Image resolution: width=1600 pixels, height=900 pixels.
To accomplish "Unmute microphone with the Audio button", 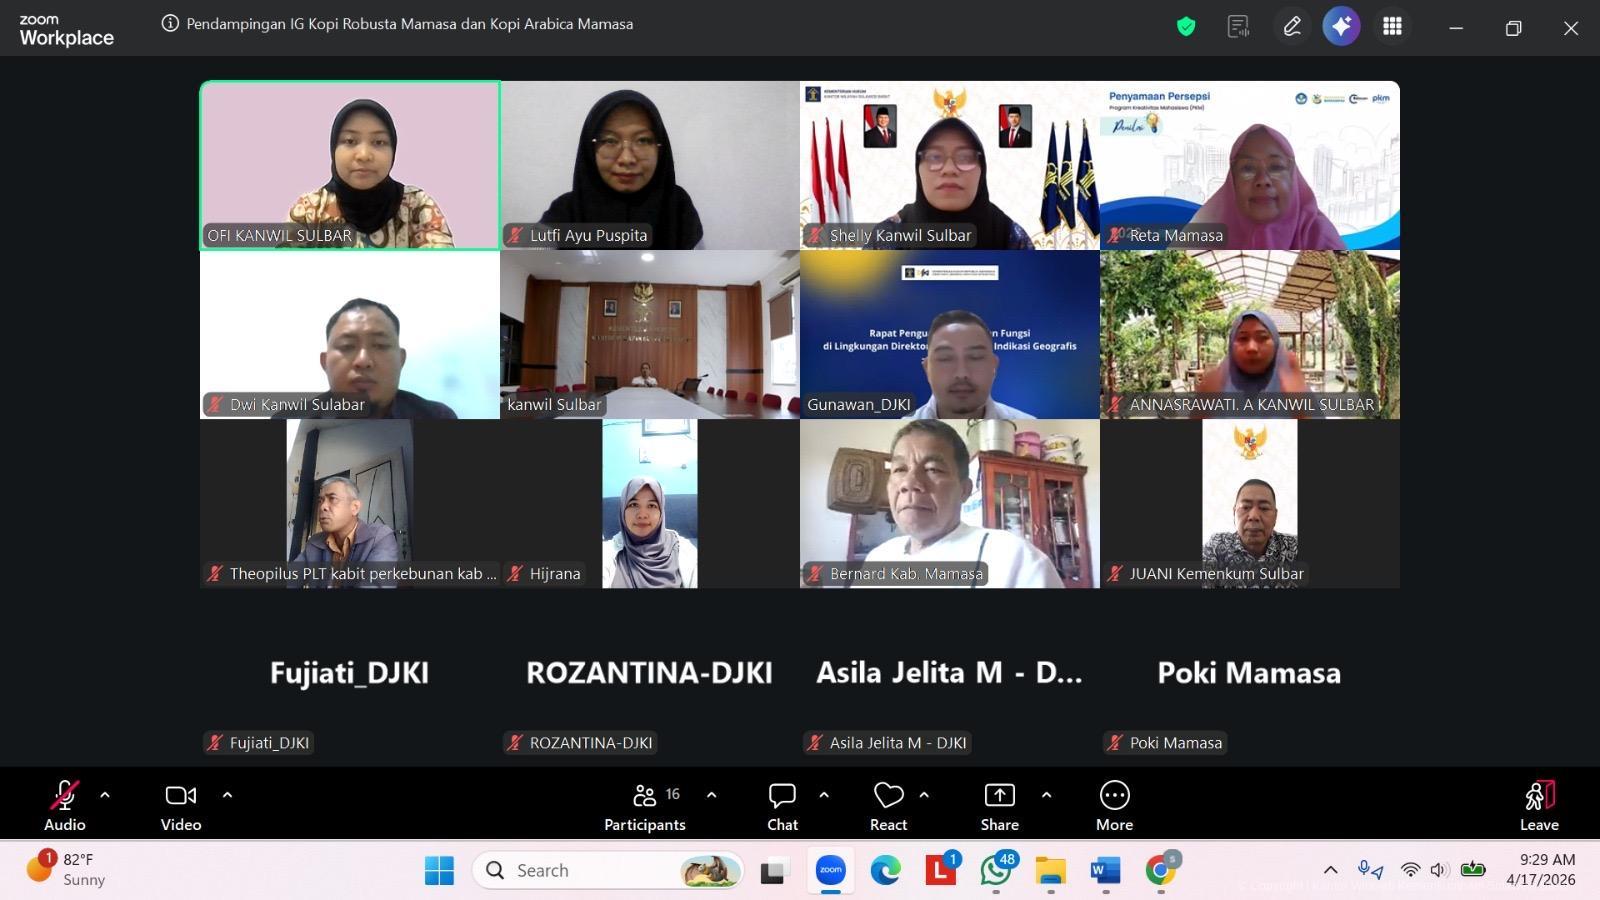I will (x=65, y=805).
